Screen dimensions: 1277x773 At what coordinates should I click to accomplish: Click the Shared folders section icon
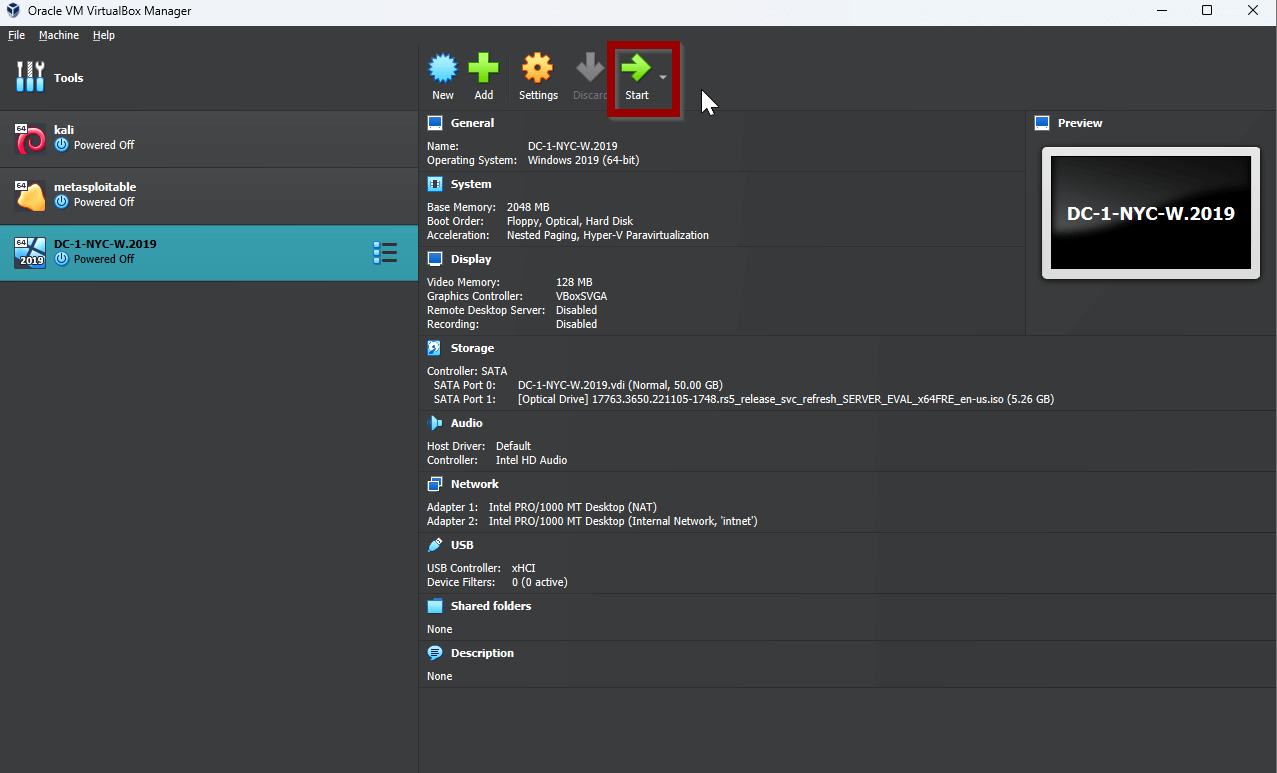point(435,606)
